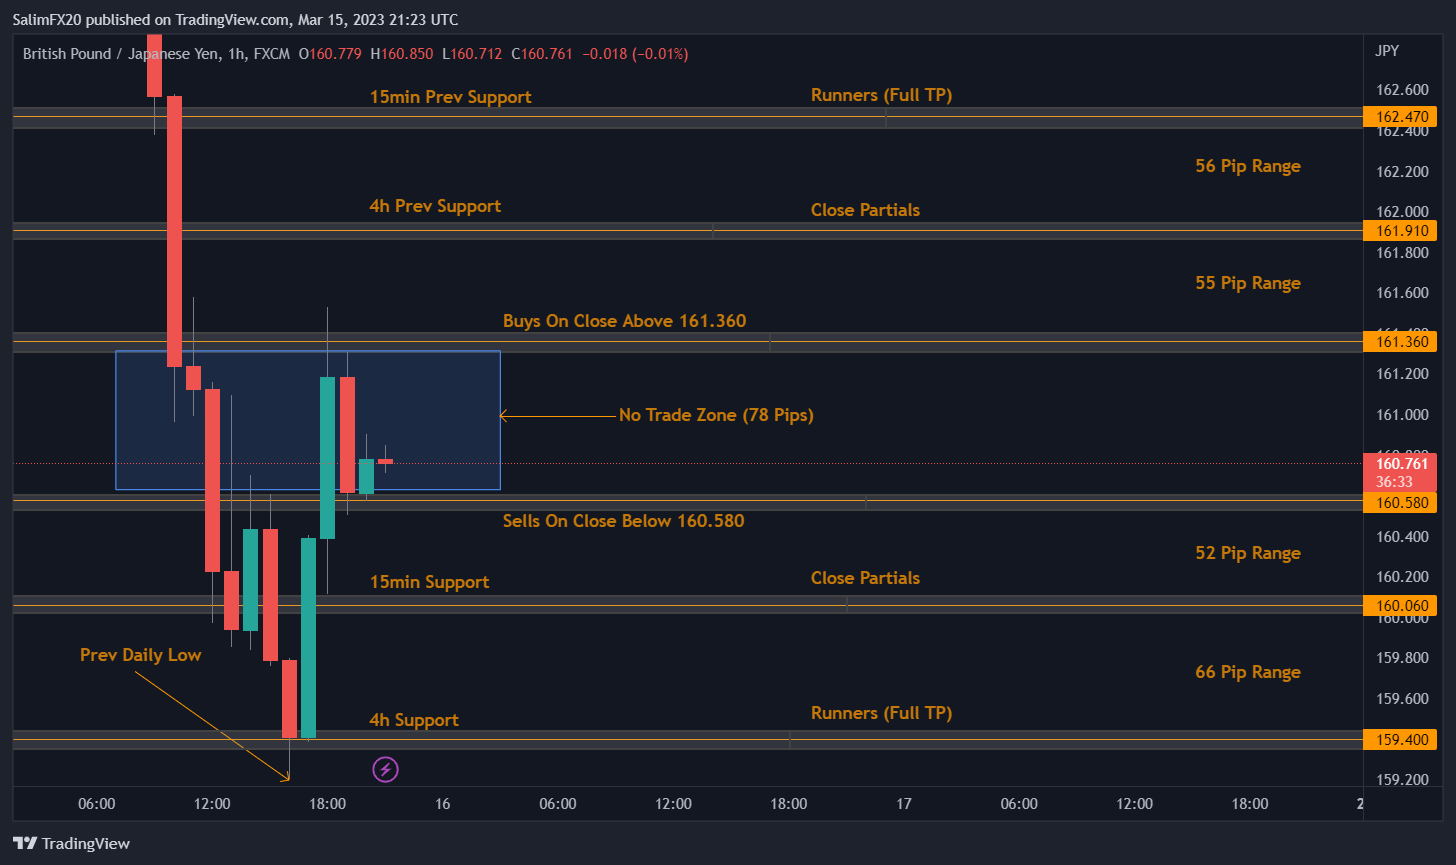Select the 'Sells On Close Below 160.580' annotation
Image resolution: width=1456 pixels, height=865 pixels.
[x=623, y=521]
